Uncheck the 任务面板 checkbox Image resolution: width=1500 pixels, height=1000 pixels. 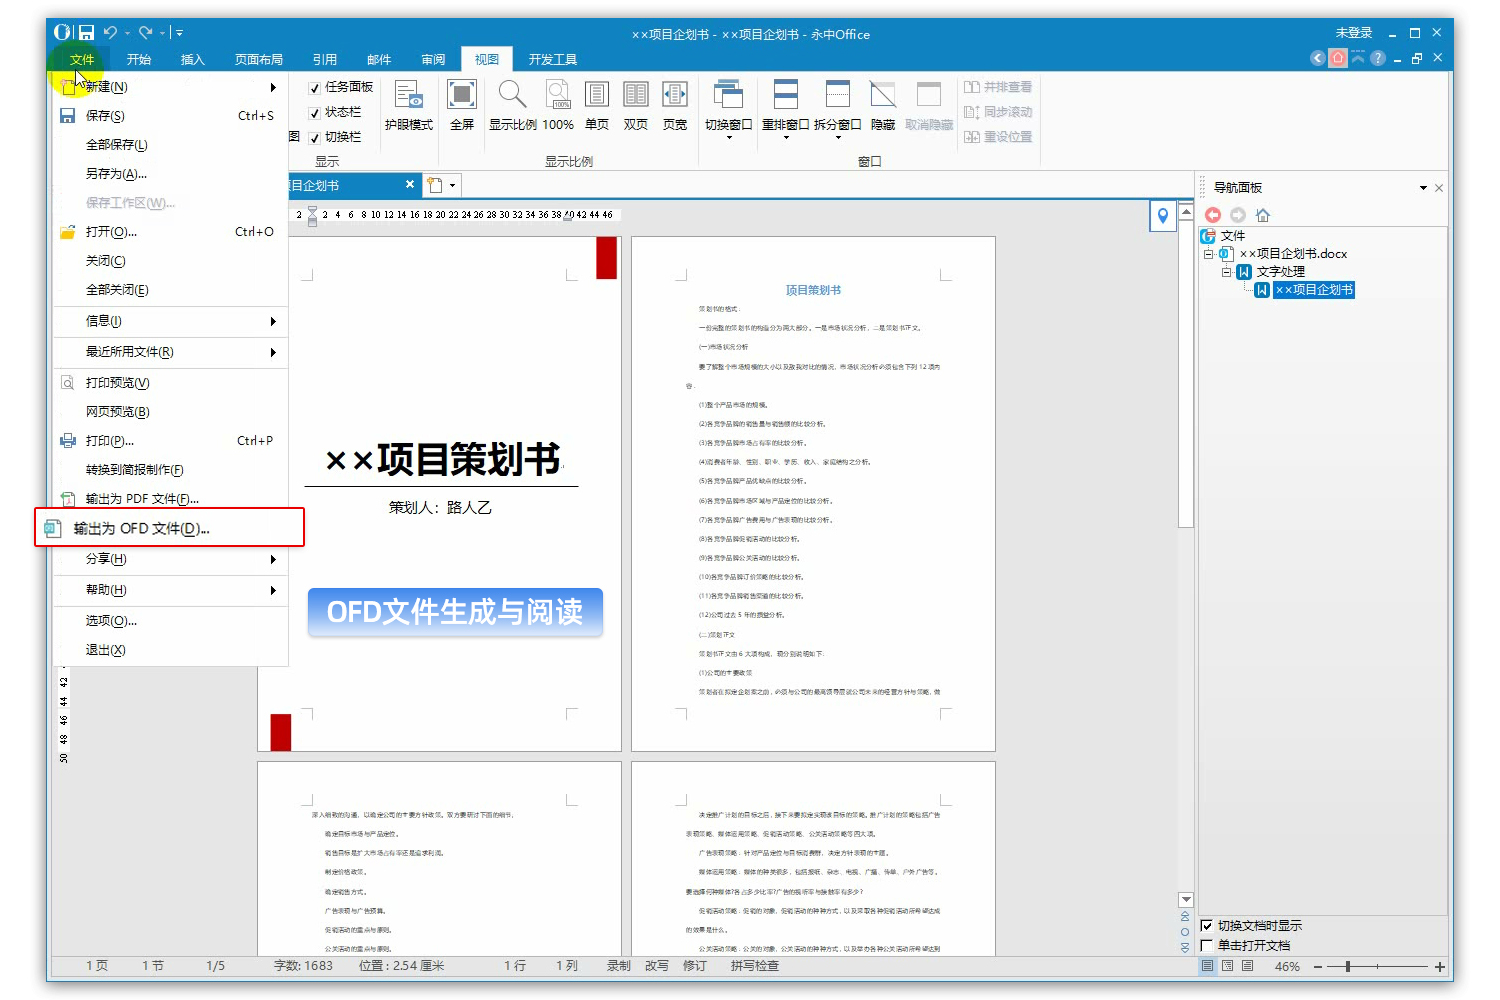pos(315,86)
